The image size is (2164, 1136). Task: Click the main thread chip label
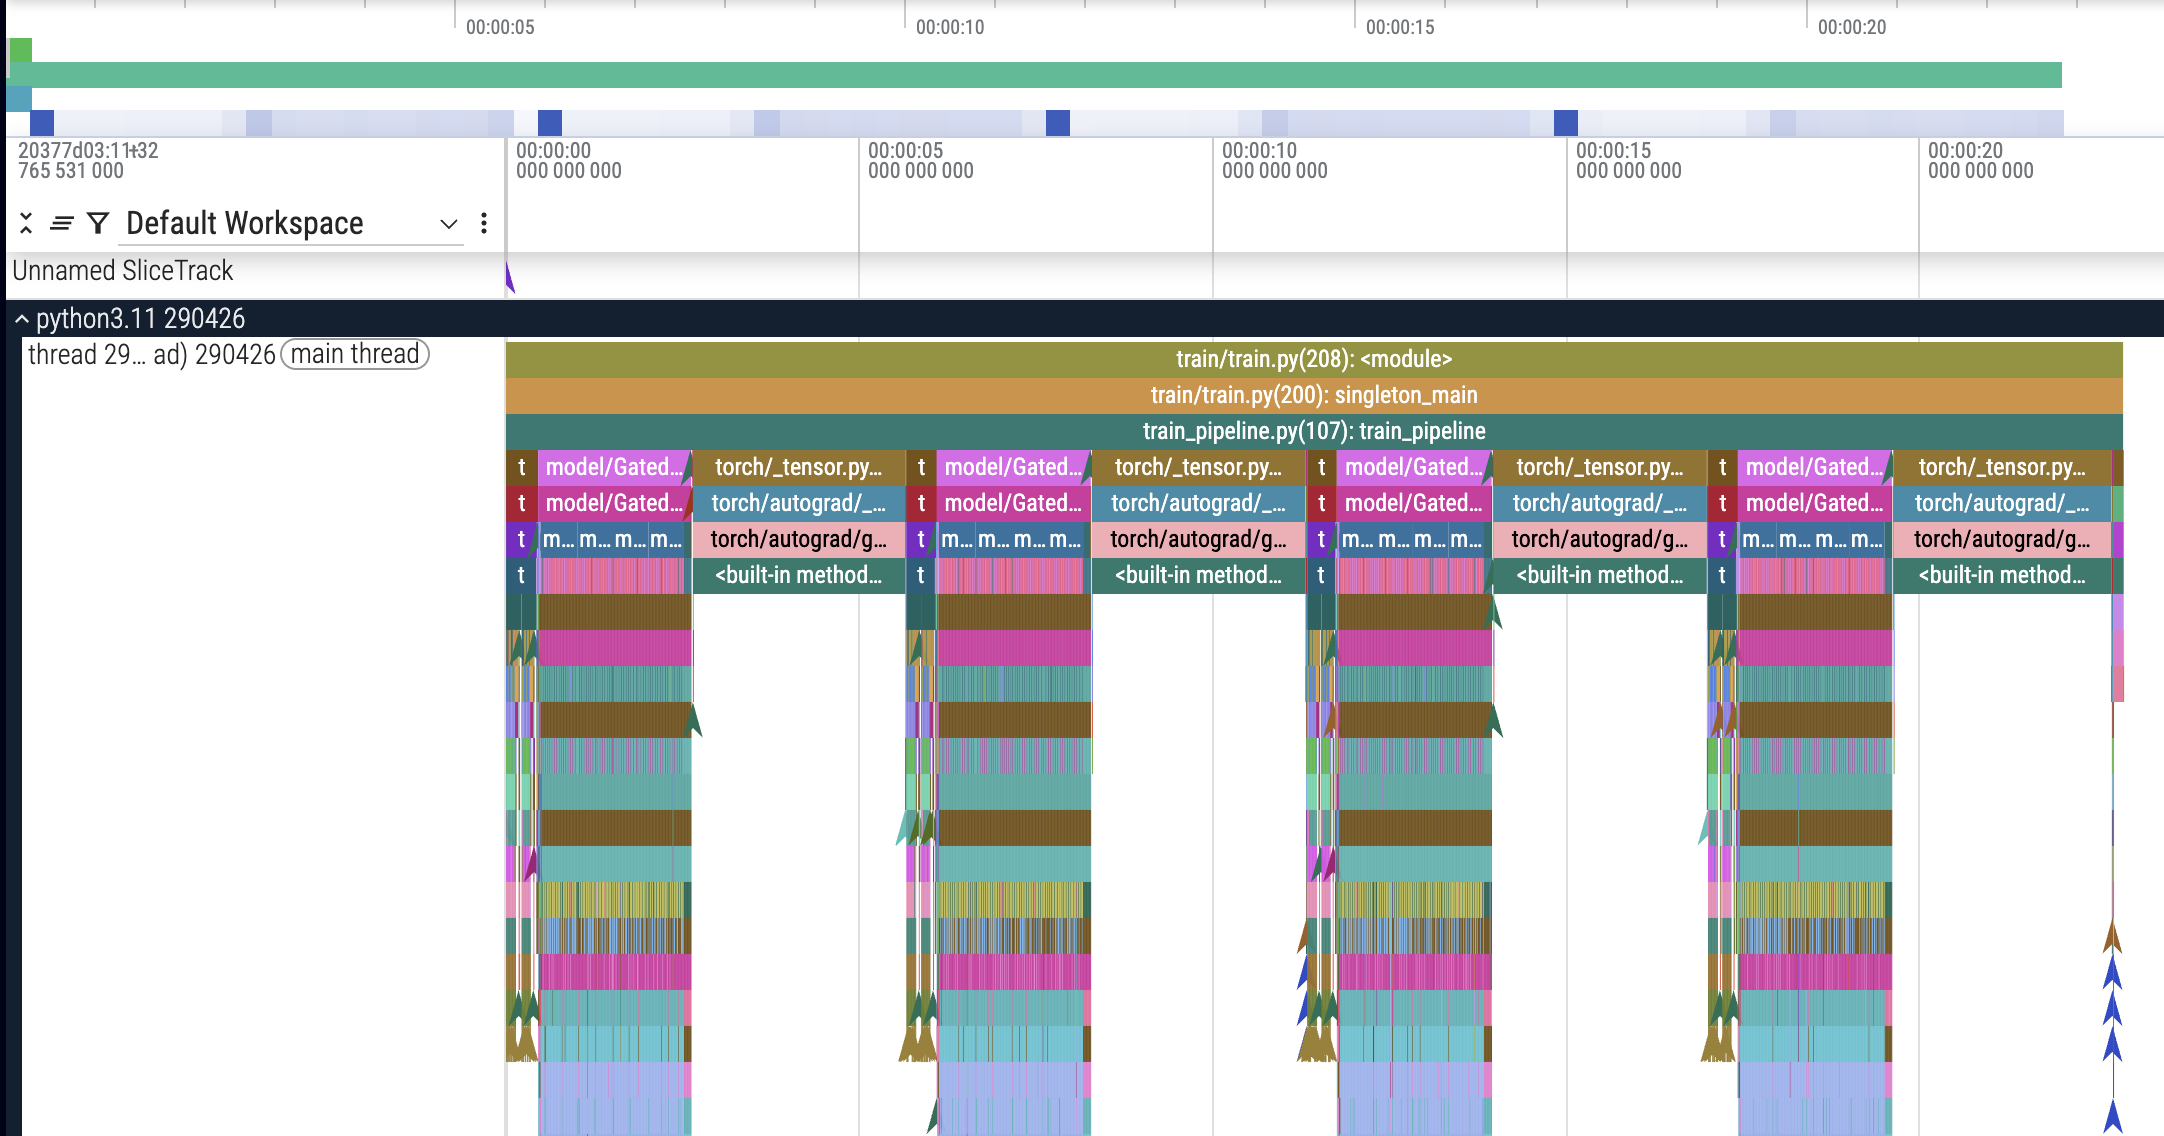tap(355, 354)
